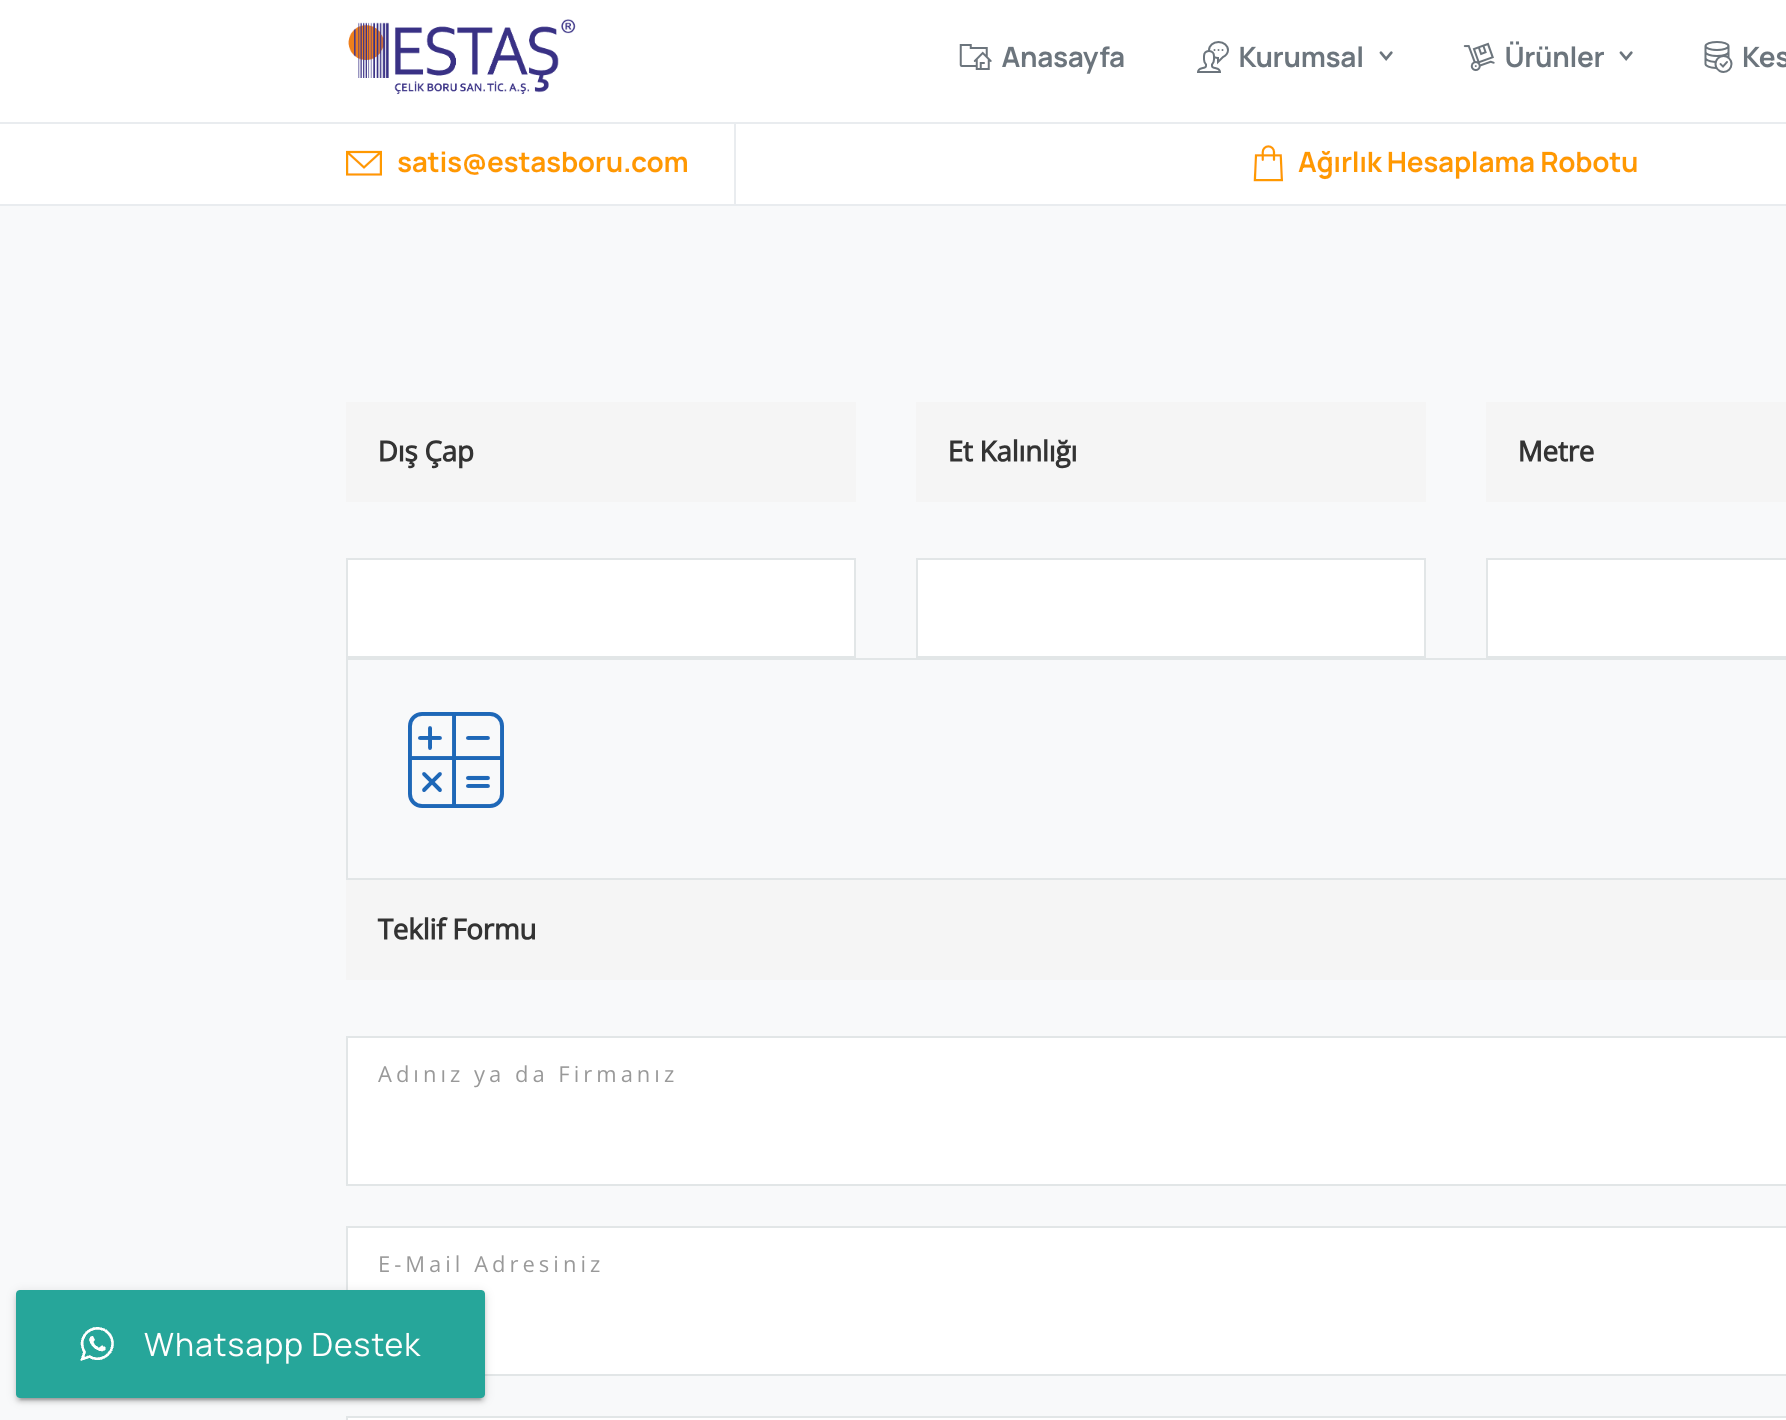
Task: Open the Ürünler menu
Action: 1549,57
